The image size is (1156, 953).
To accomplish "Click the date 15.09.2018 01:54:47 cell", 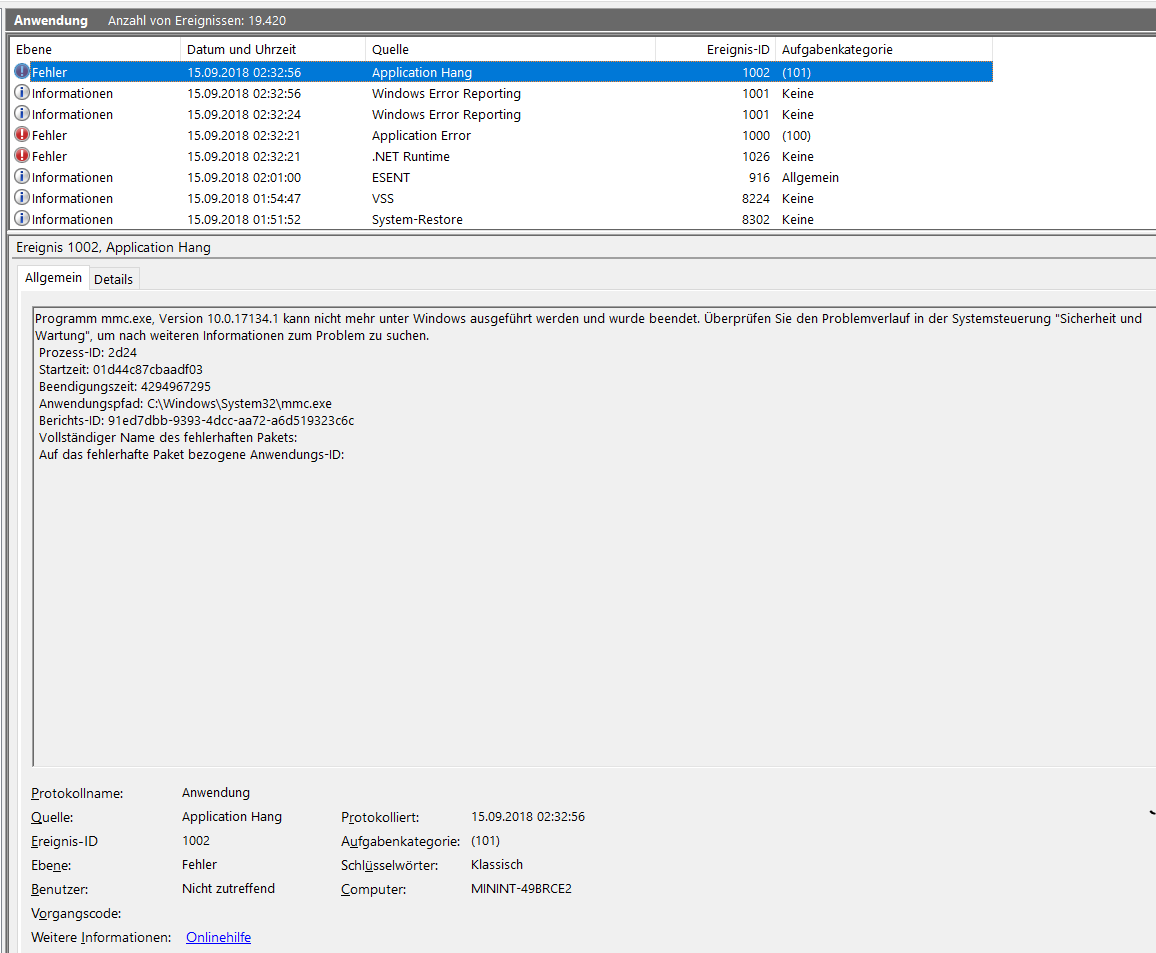I will 244,198.
